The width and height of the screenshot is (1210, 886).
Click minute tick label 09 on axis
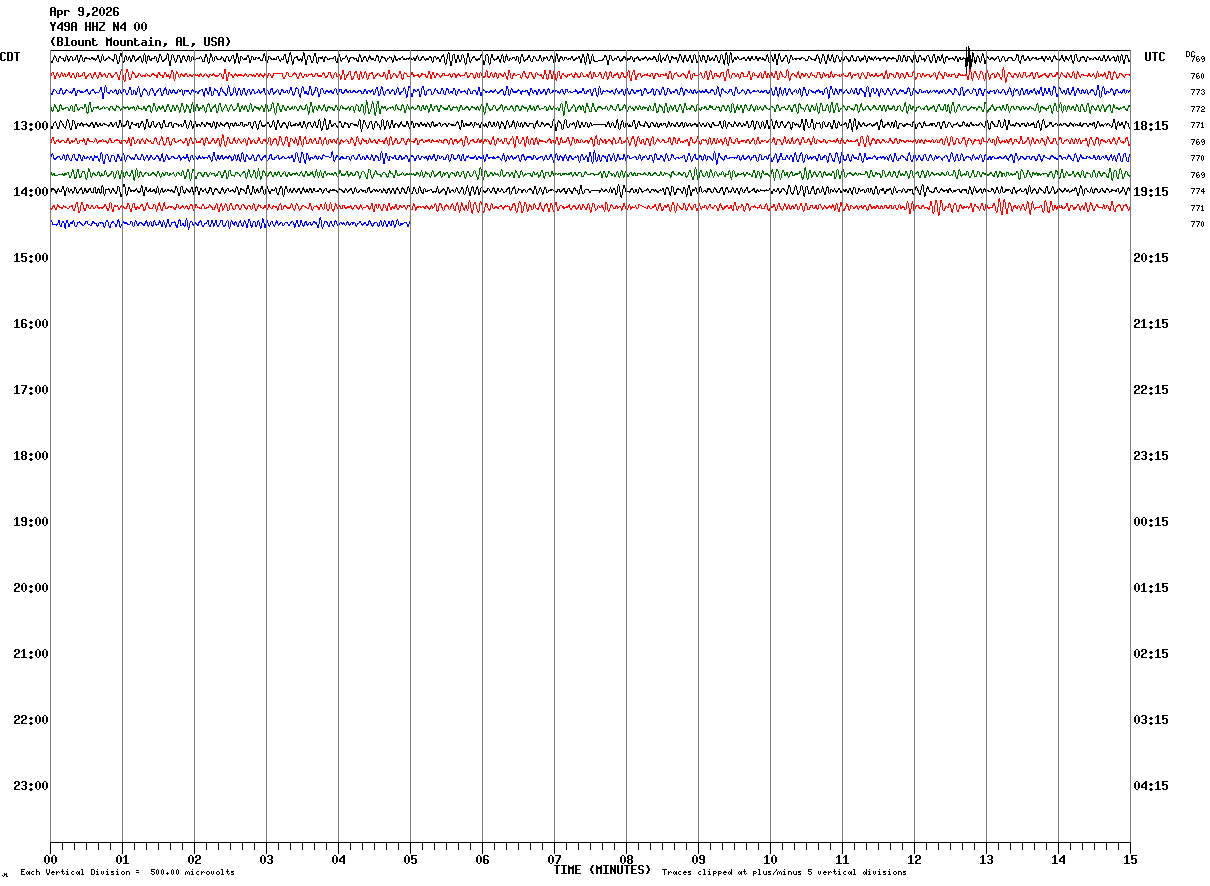coord(698,860)
